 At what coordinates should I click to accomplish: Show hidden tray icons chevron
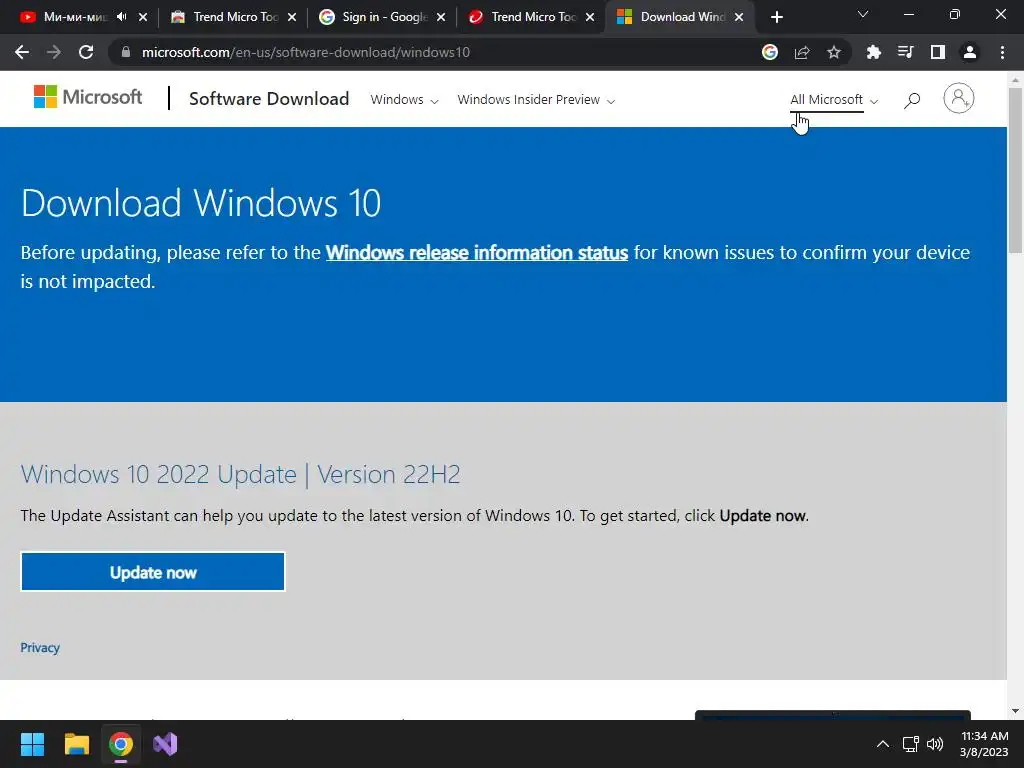pyautogui.click(x=882, y=744)
